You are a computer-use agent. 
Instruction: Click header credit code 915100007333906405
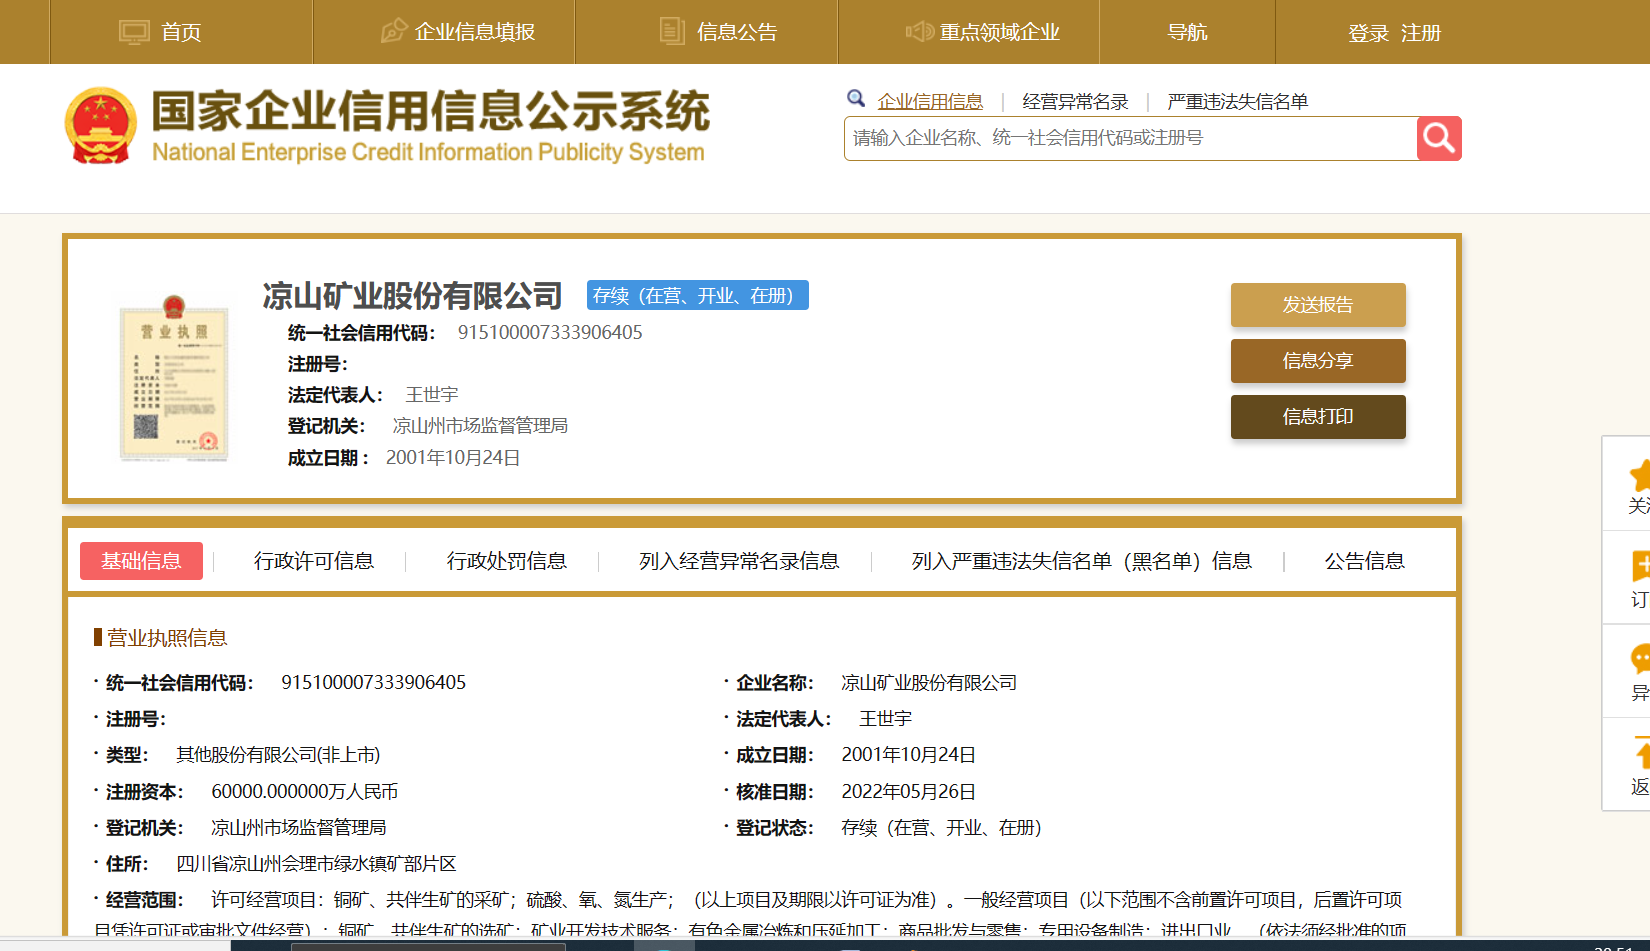coord(550,332)
